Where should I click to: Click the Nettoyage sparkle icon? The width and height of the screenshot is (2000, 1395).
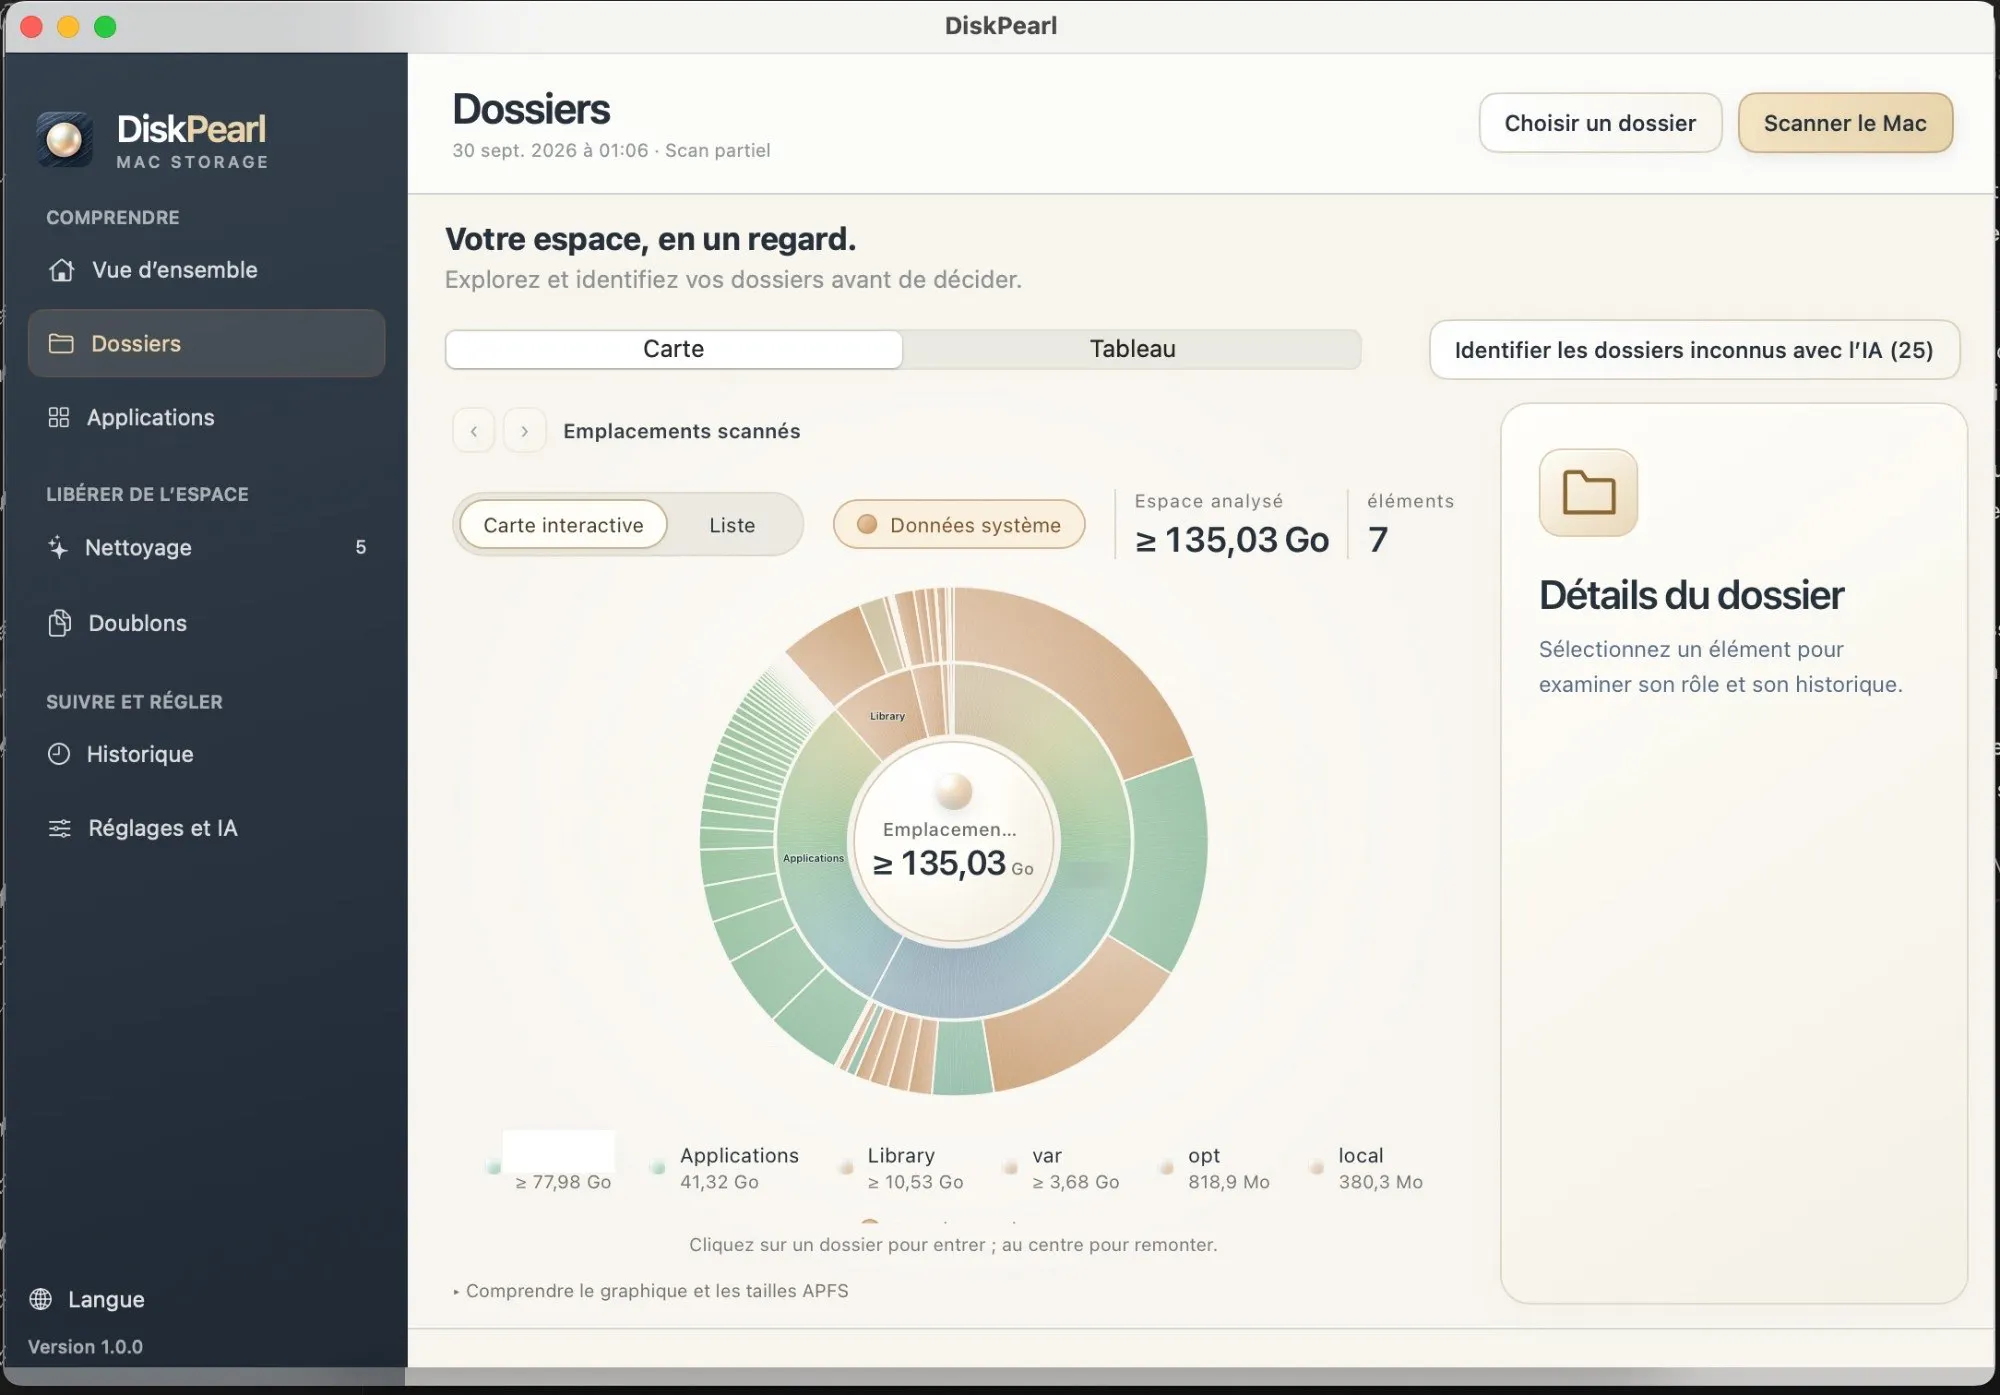(x=58, y=547)
